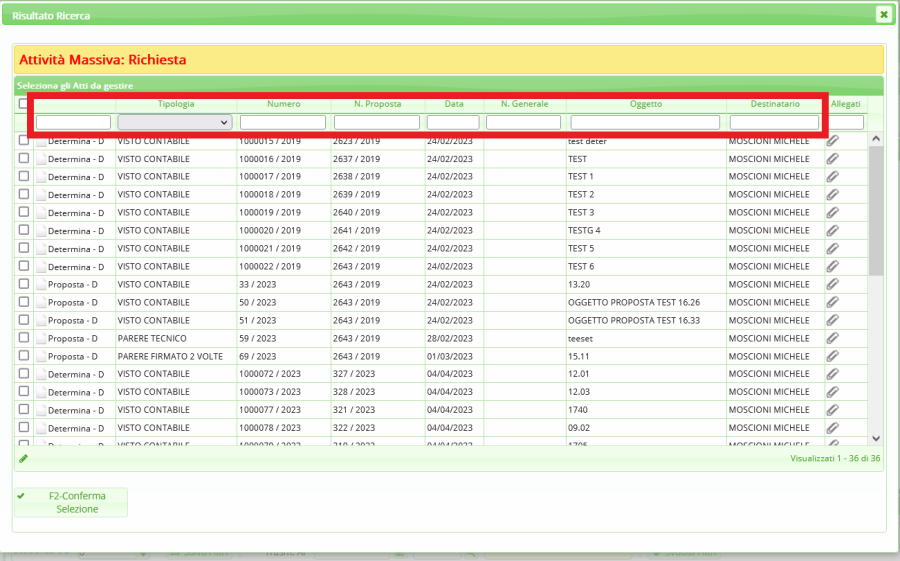The image size is (900, 561).
Task: Sort by Destinatario column header
Action: [x=775, y=104]
